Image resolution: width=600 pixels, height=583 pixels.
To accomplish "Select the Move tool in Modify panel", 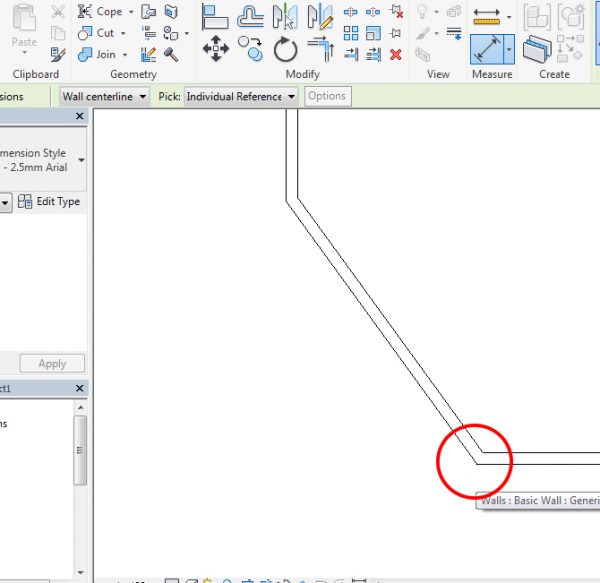I will pos(215,47).
